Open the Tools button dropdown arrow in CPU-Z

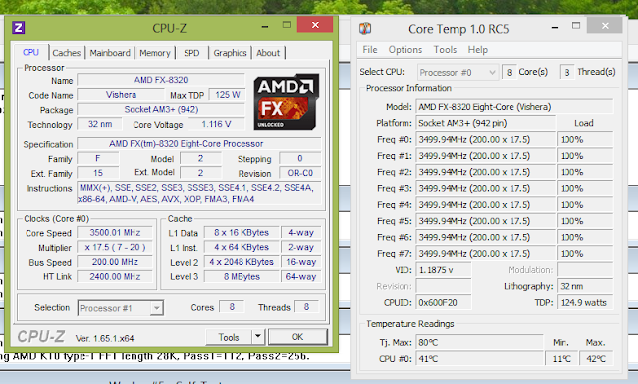258,336
